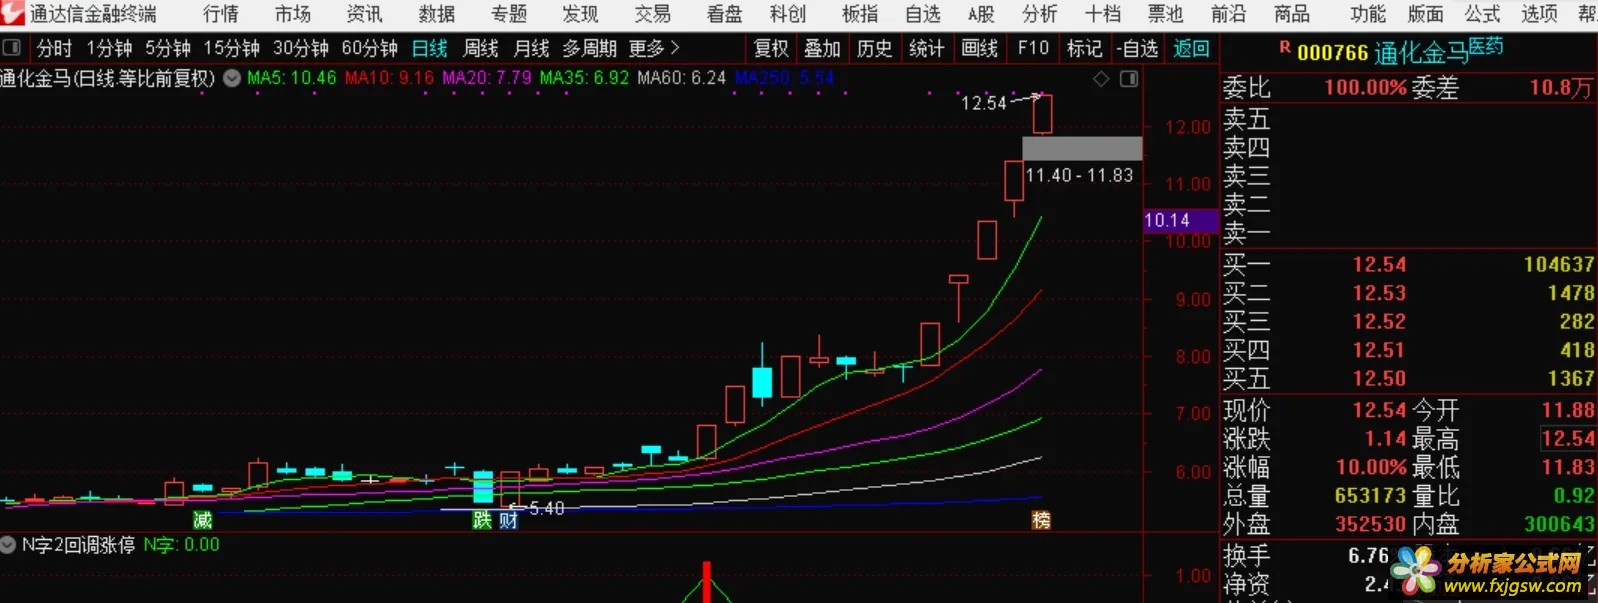Open the 选项 menu
The width and height of the screenshot is (1598, 603).
pos(1540,14)
